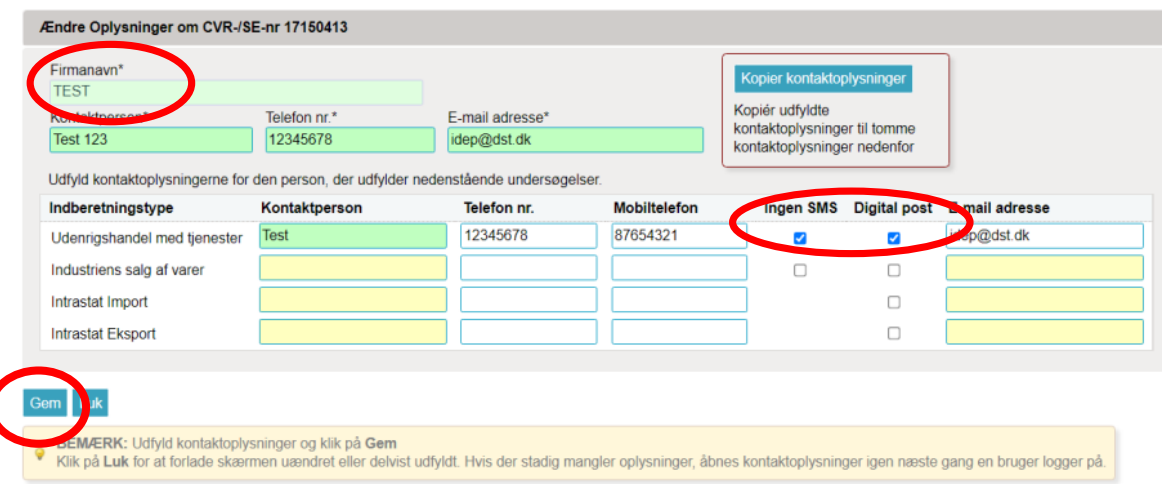Click E-mail field for Udenrigshandel med tjenester
The width and height of the screenshot is (1167, 489).
tap(1044, 236)
